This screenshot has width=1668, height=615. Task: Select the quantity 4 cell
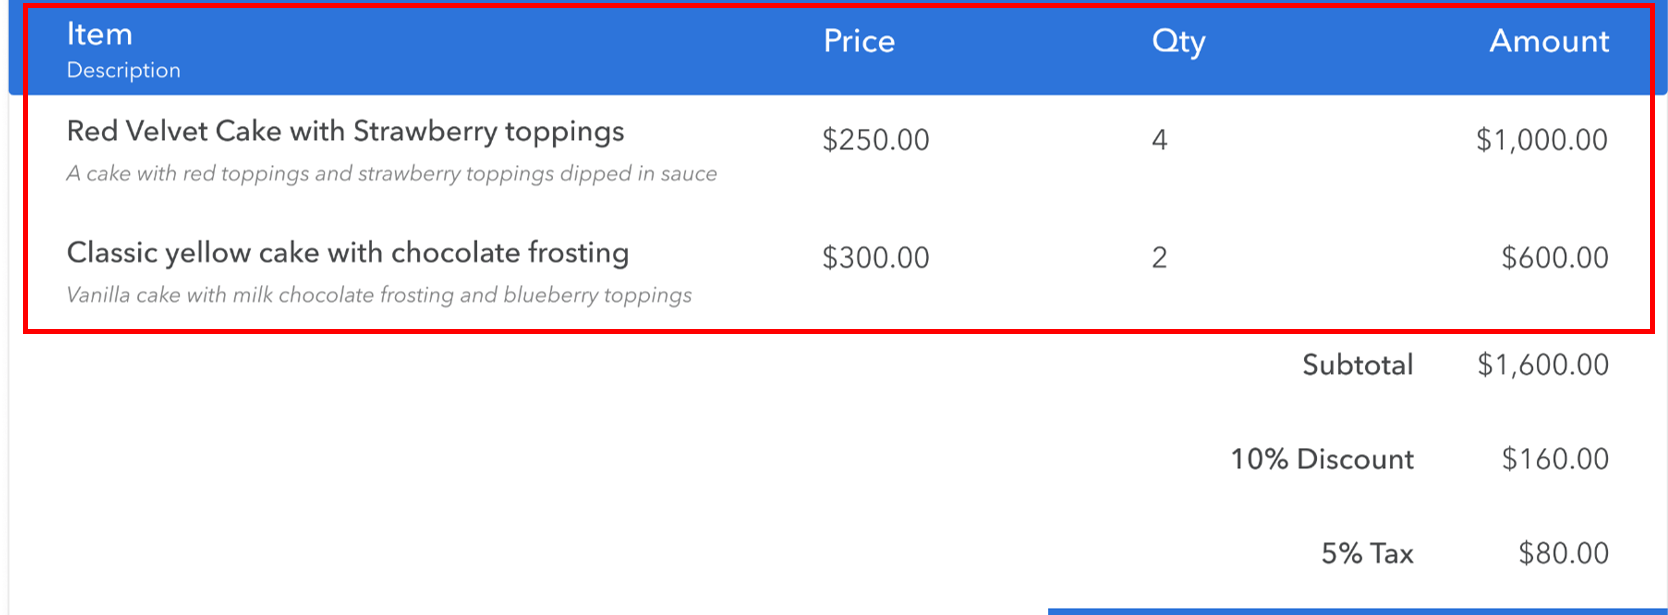pyautogui.click(x=1159, y=140)
